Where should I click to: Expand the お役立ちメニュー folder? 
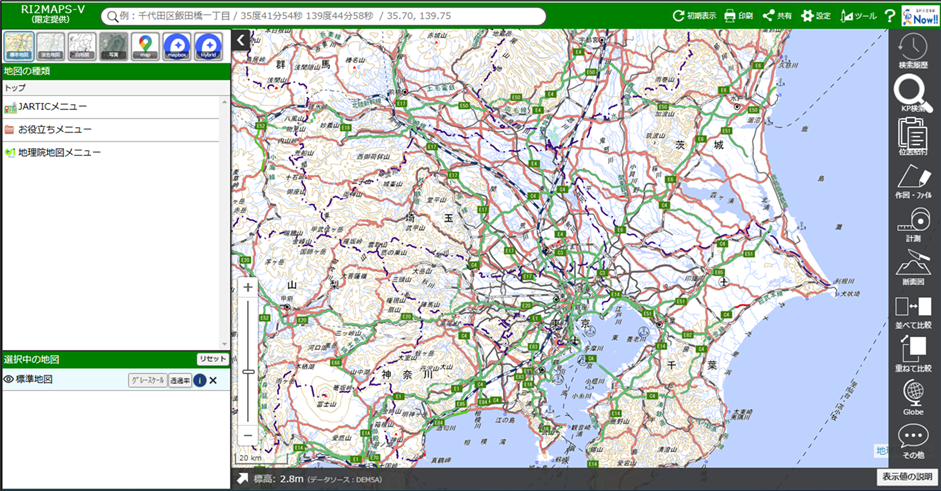pyautogui.click(x=54, y=129)
